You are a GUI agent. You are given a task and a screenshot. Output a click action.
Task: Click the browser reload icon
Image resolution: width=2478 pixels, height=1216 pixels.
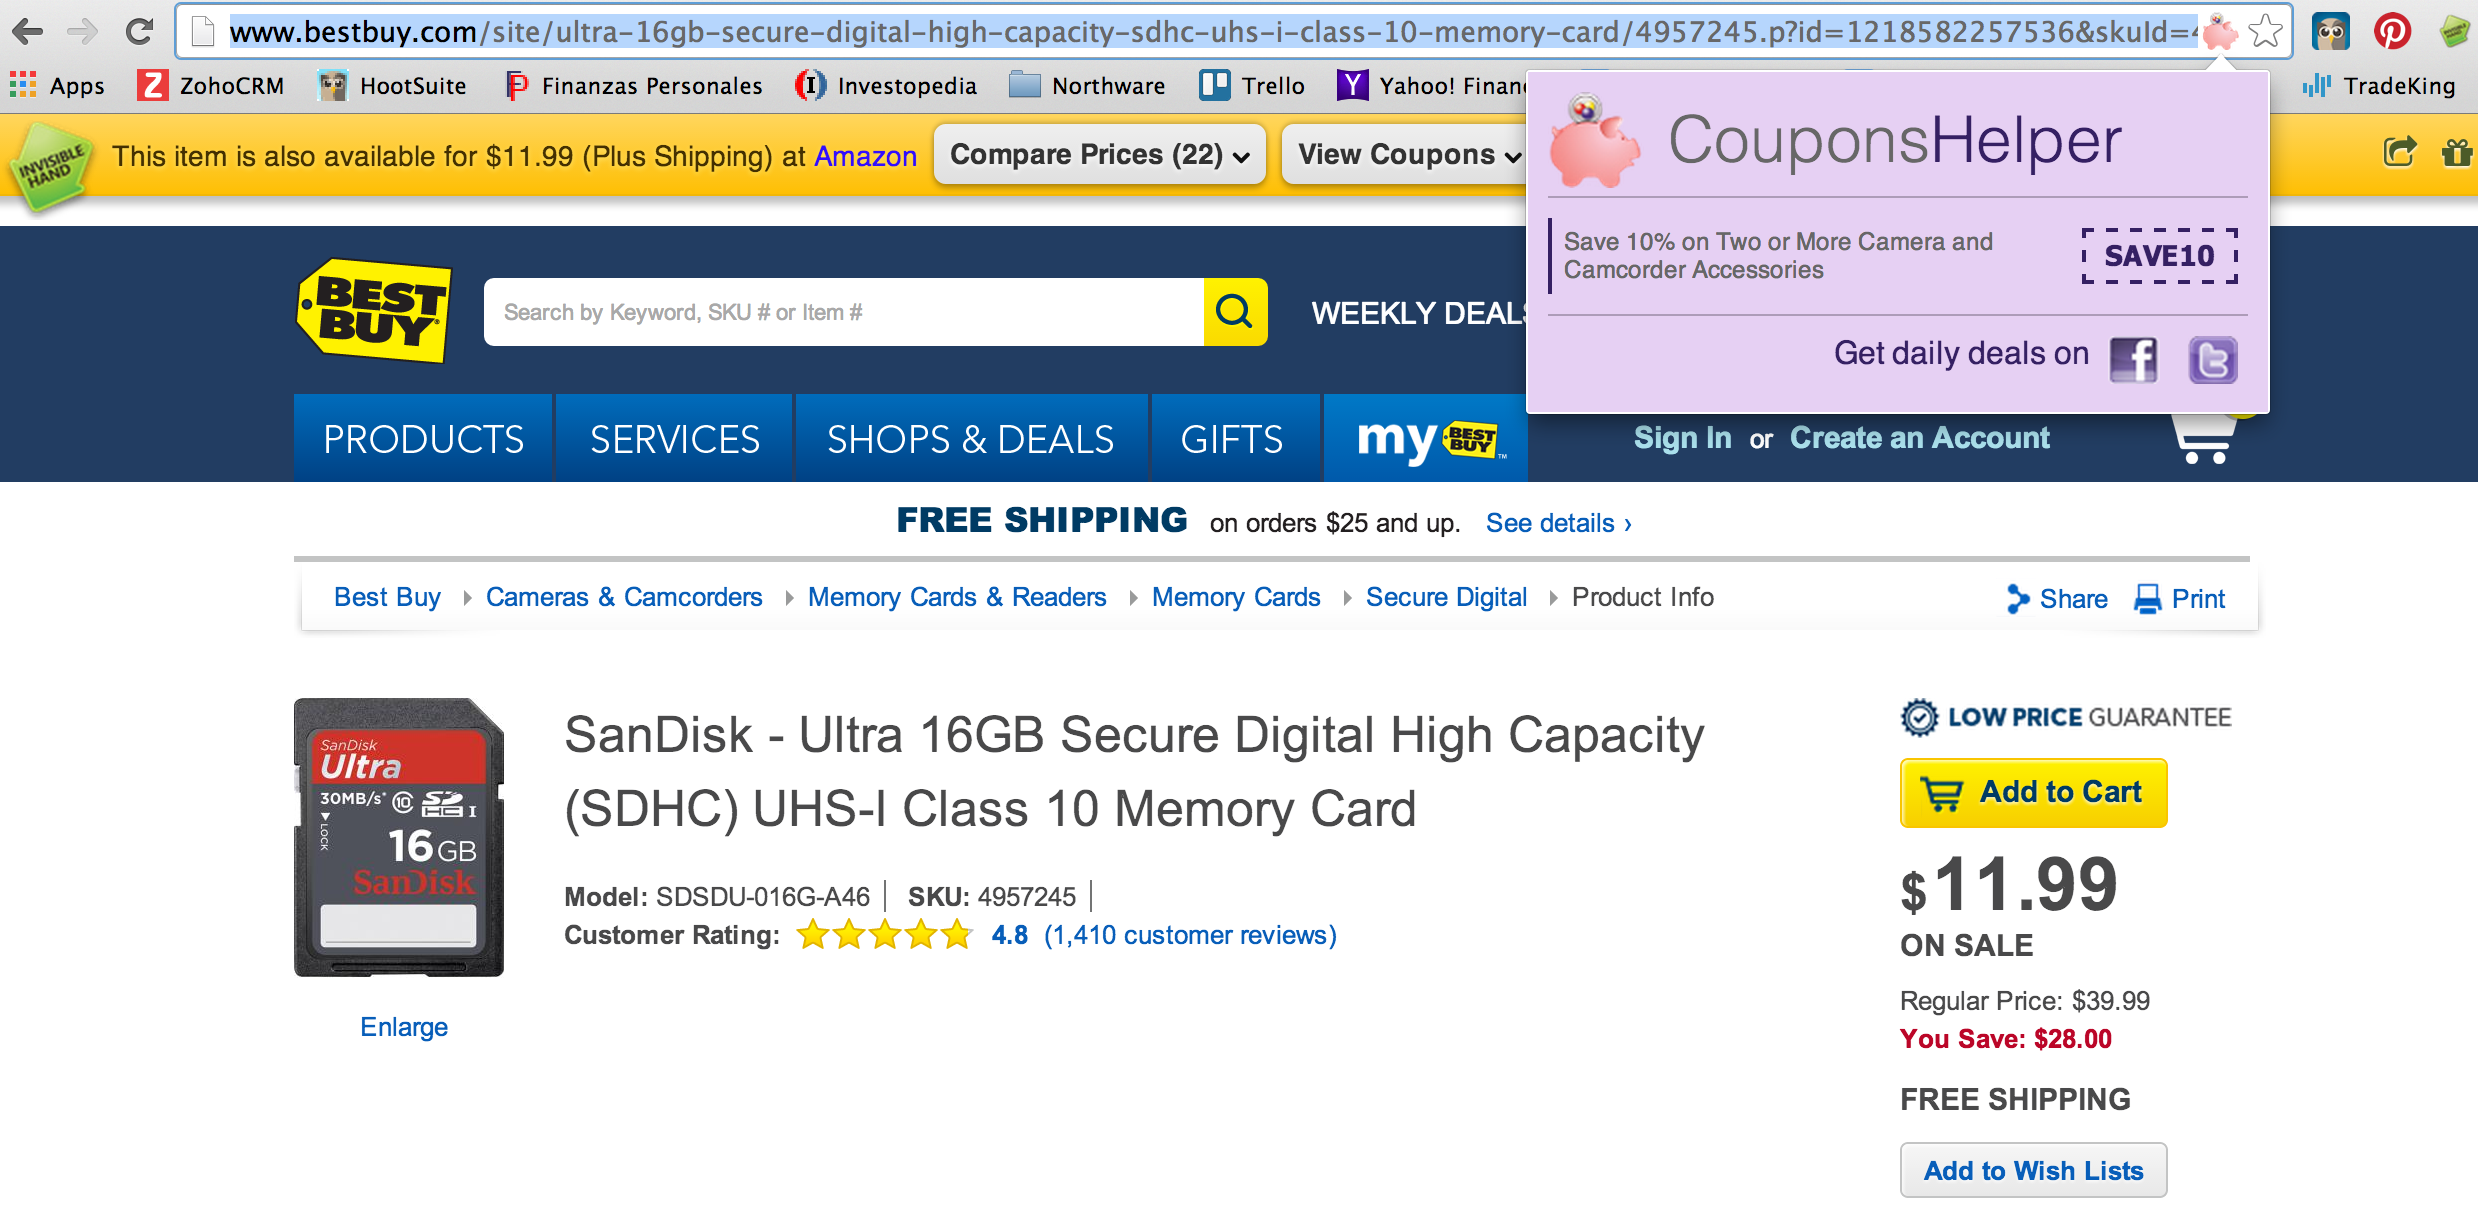tap(139, 32)
